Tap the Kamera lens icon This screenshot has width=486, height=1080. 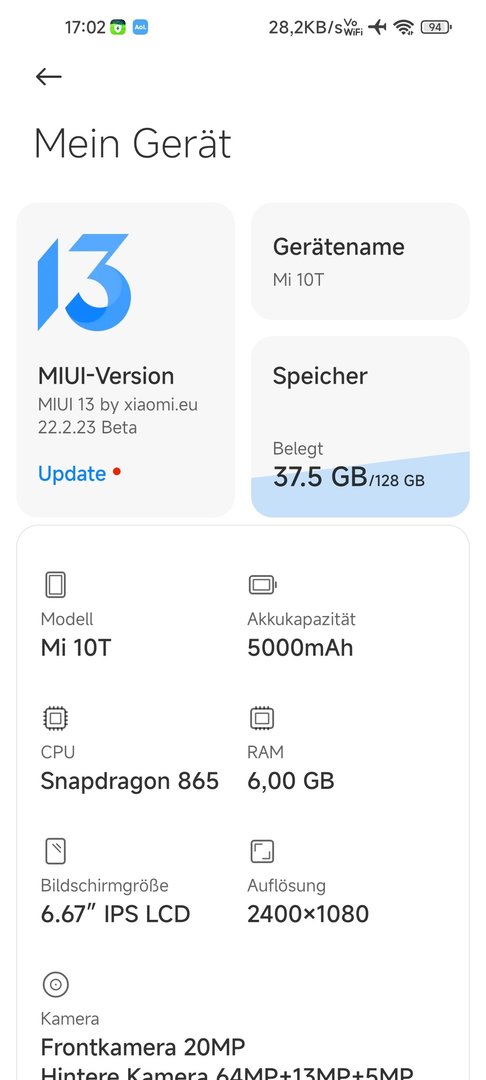click(55, 985)
